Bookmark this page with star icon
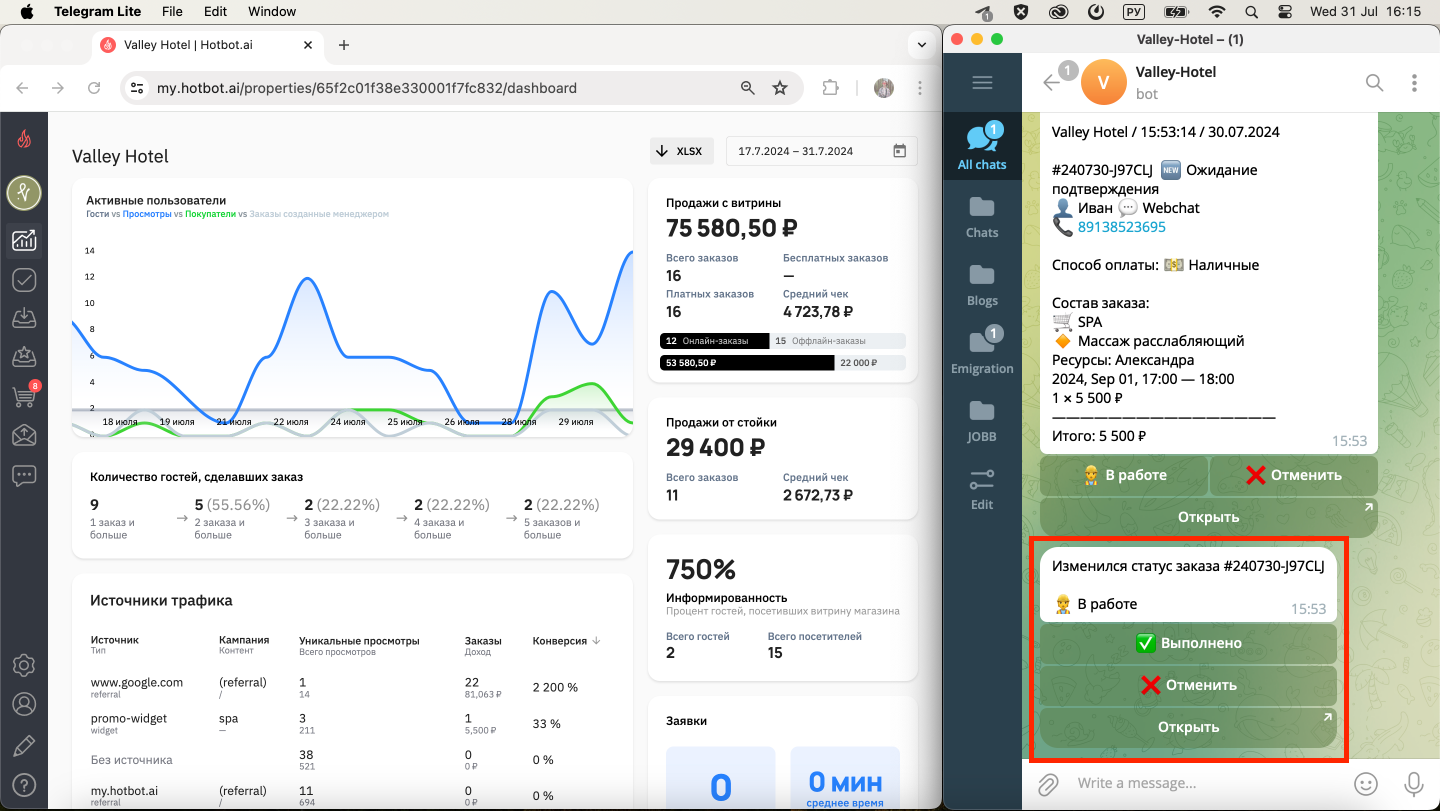The image size is (1440, 811). coord(780,88)
